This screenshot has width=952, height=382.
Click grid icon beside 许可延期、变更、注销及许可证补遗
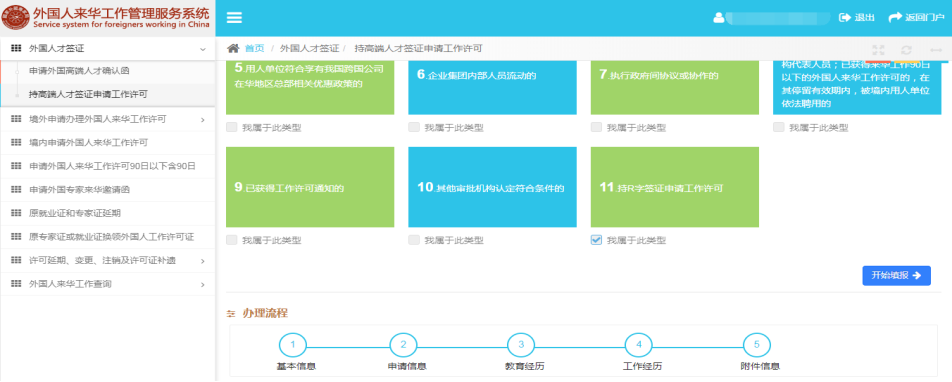(16, 260)
